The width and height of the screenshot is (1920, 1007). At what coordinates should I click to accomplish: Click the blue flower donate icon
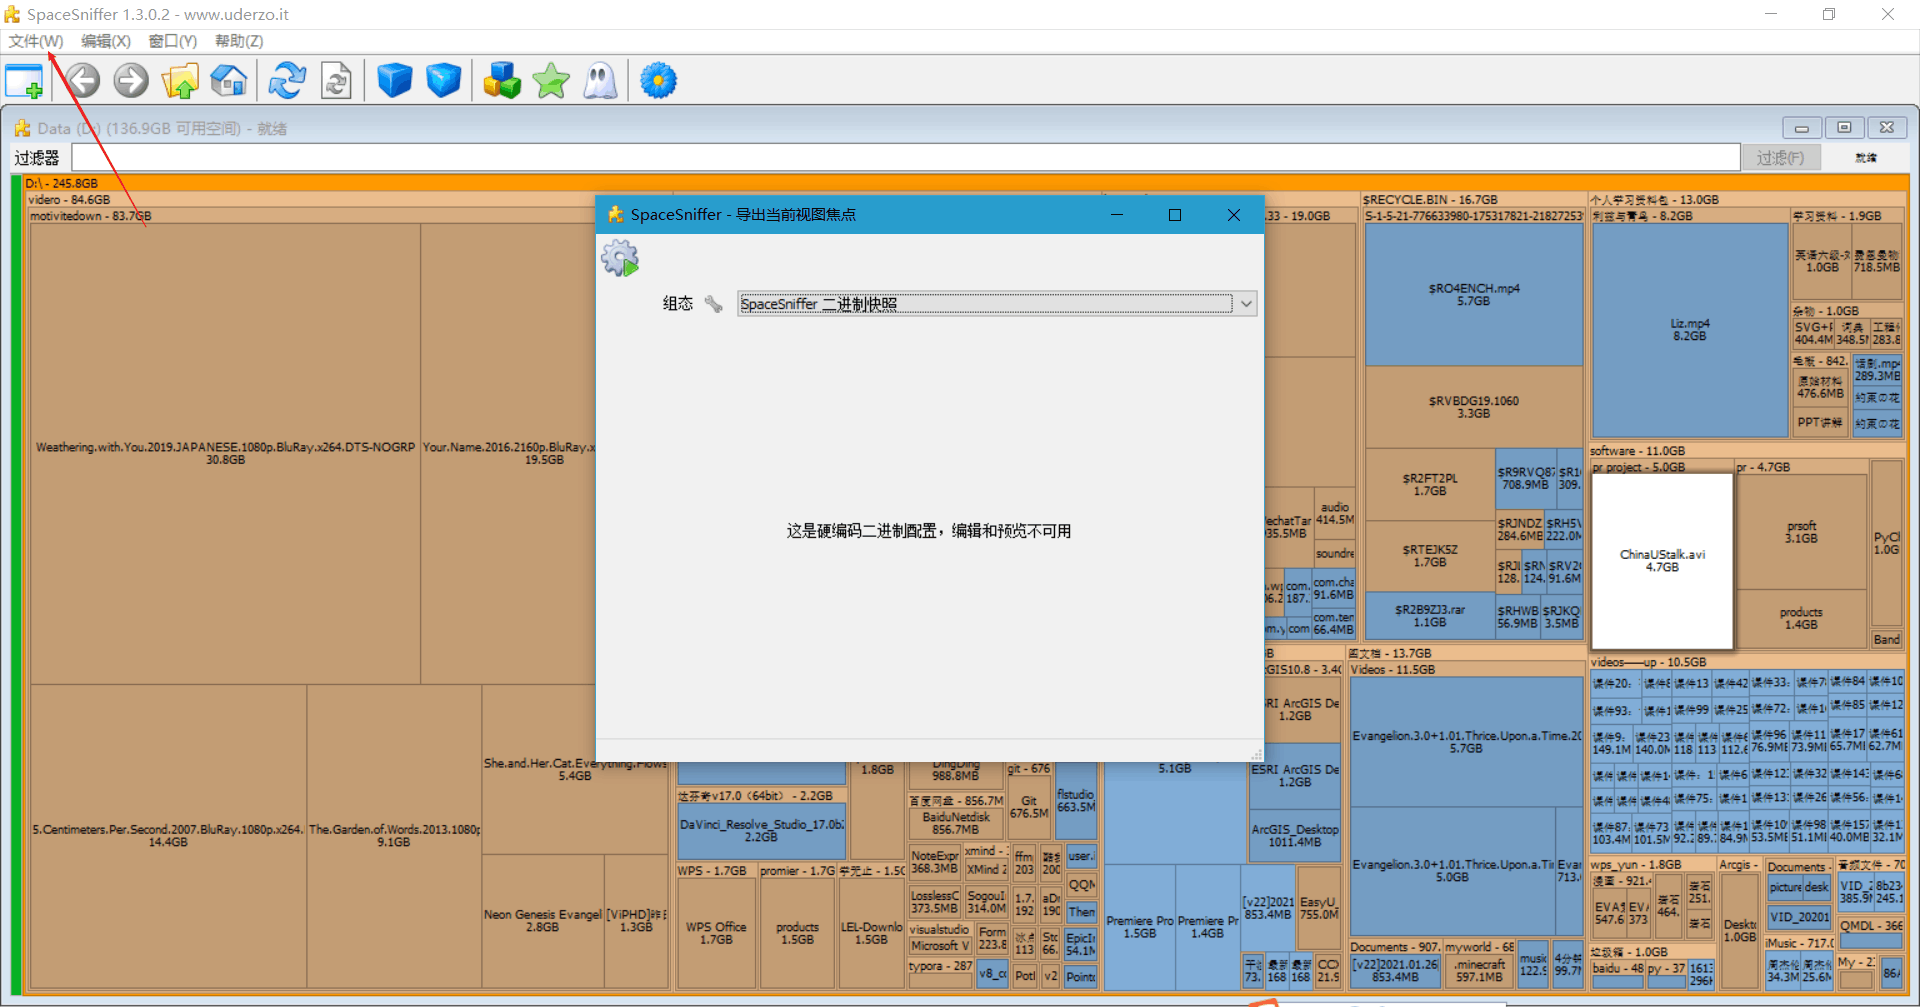pos(658,81)
